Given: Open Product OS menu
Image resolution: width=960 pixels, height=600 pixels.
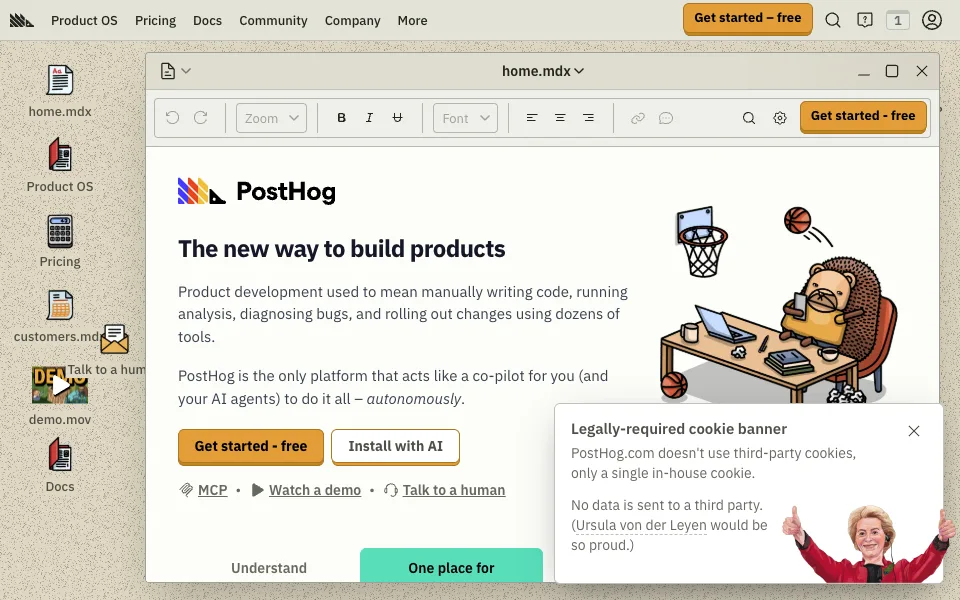Looking at the screenshot, I should pos(84,20).
